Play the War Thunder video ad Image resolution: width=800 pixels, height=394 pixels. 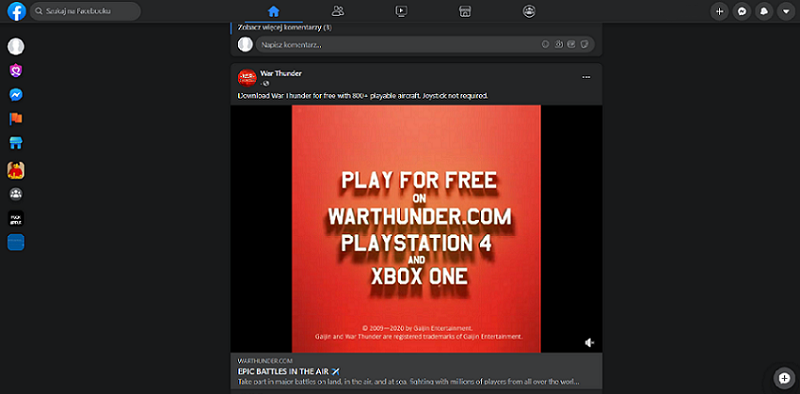click(x=416, y=229)
